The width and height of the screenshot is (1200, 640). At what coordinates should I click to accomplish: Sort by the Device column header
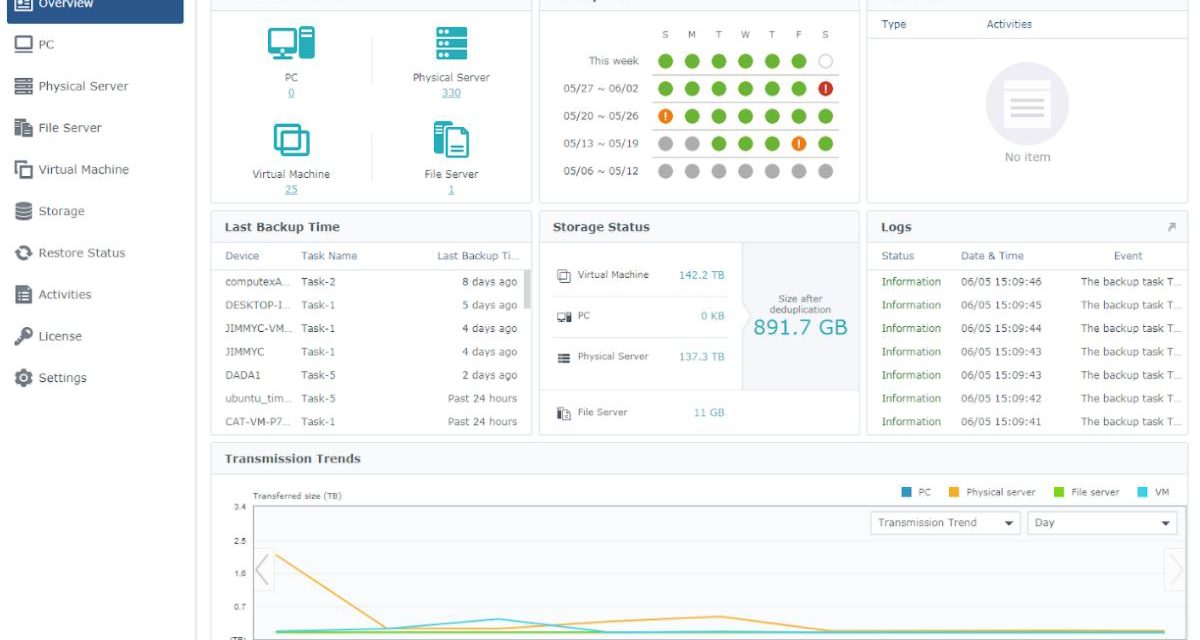tap(242, 256)
